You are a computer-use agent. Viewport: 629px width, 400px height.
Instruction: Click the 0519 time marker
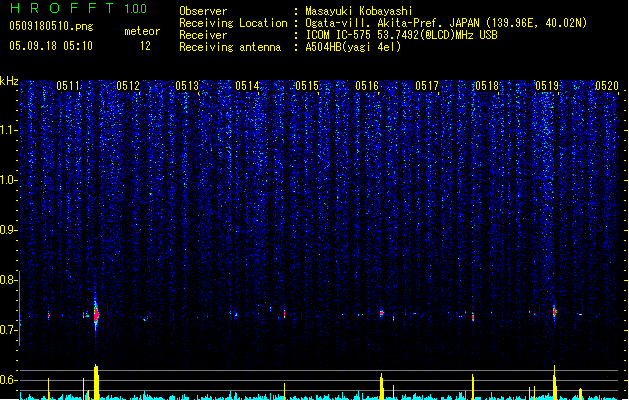tap(547, 86)
